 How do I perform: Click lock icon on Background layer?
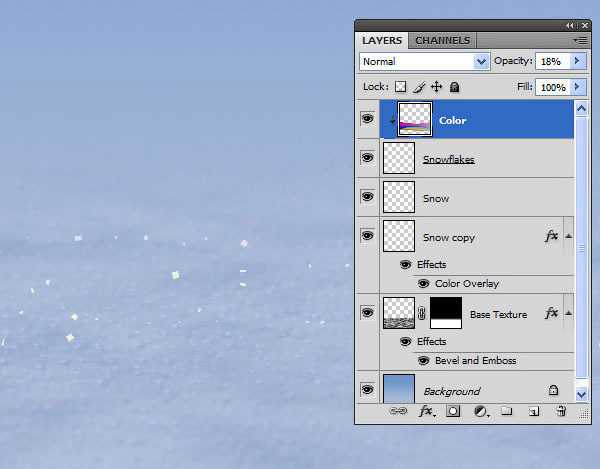point(553,390)
